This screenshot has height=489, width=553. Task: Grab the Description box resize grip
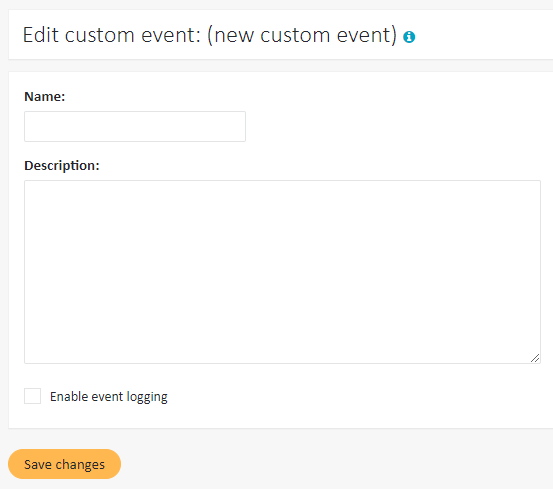click(x=535, y=358)
